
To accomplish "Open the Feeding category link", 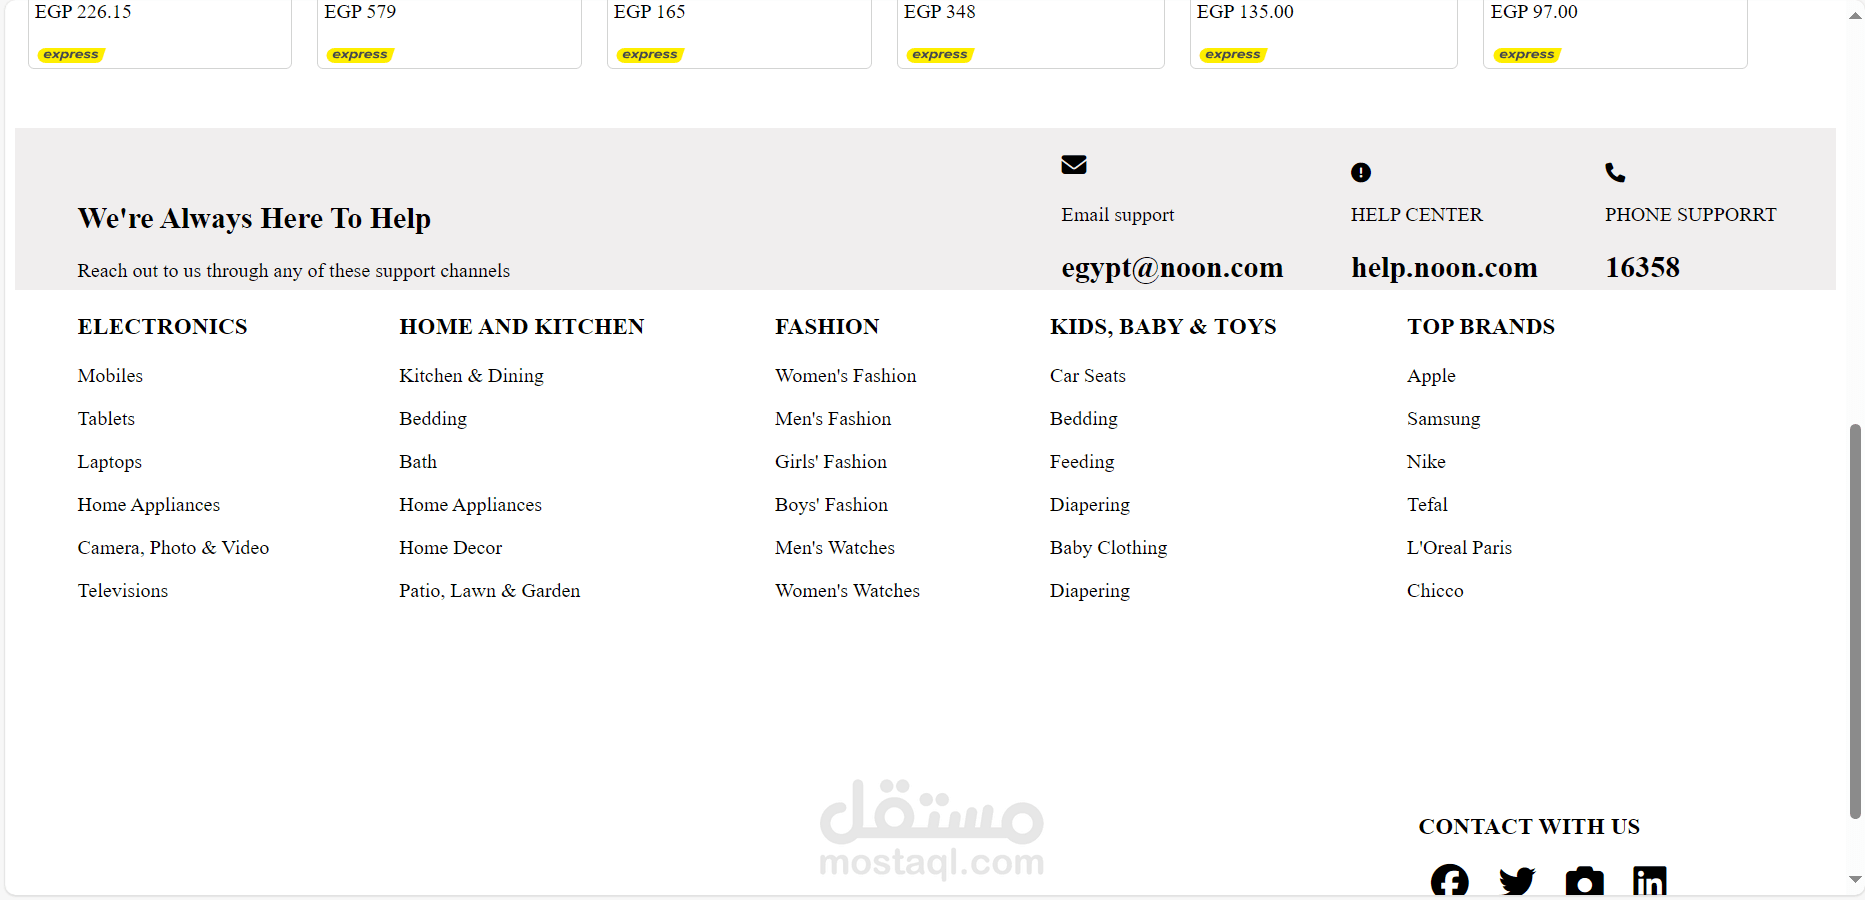I will click(1082, 462).
